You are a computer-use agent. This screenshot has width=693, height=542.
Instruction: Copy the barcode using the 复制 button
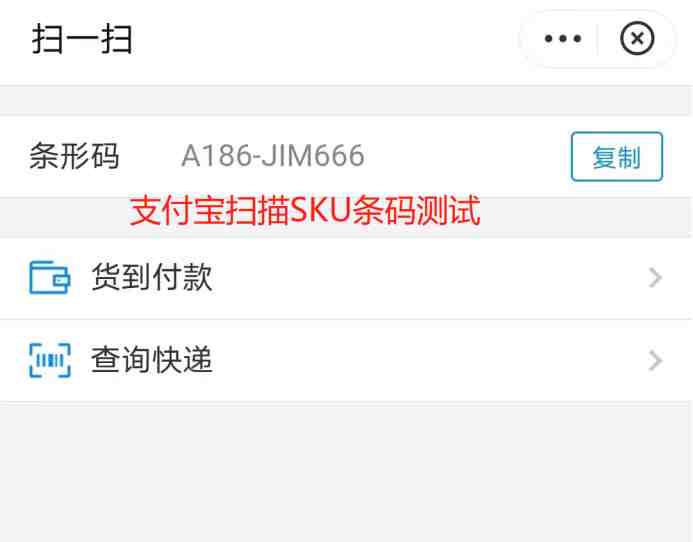pos(617,156)
